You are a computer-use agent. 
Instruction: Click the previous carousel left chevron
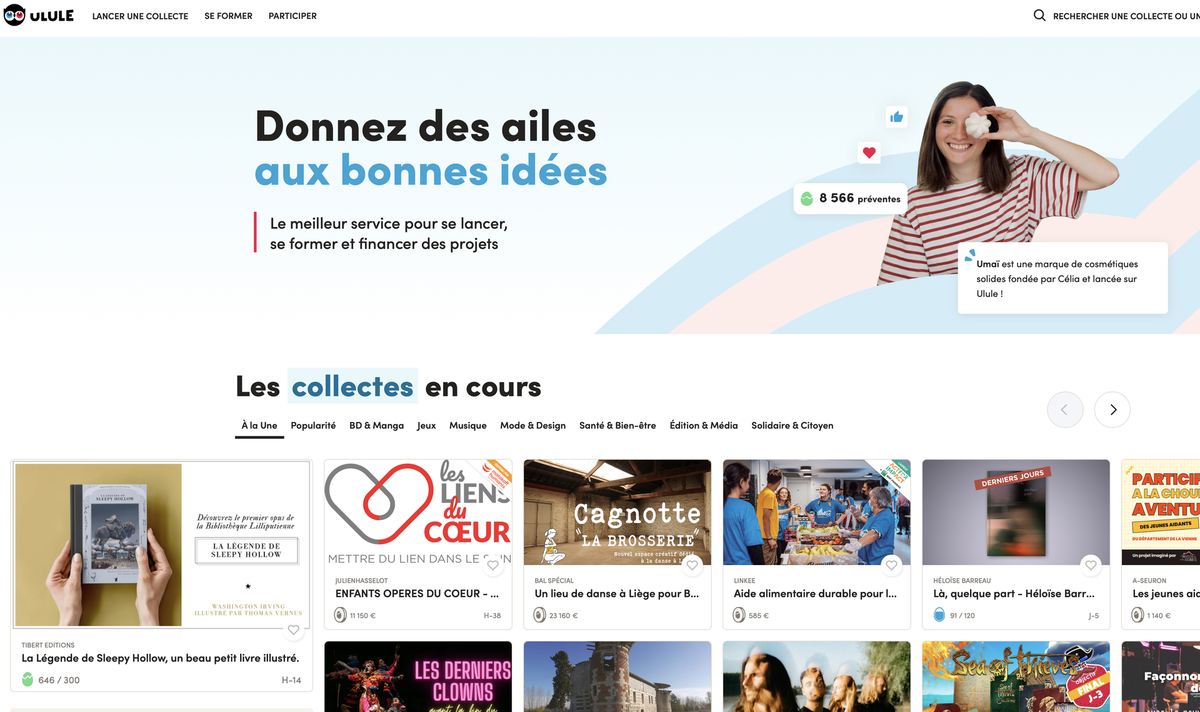click(x=1065, y=409)
